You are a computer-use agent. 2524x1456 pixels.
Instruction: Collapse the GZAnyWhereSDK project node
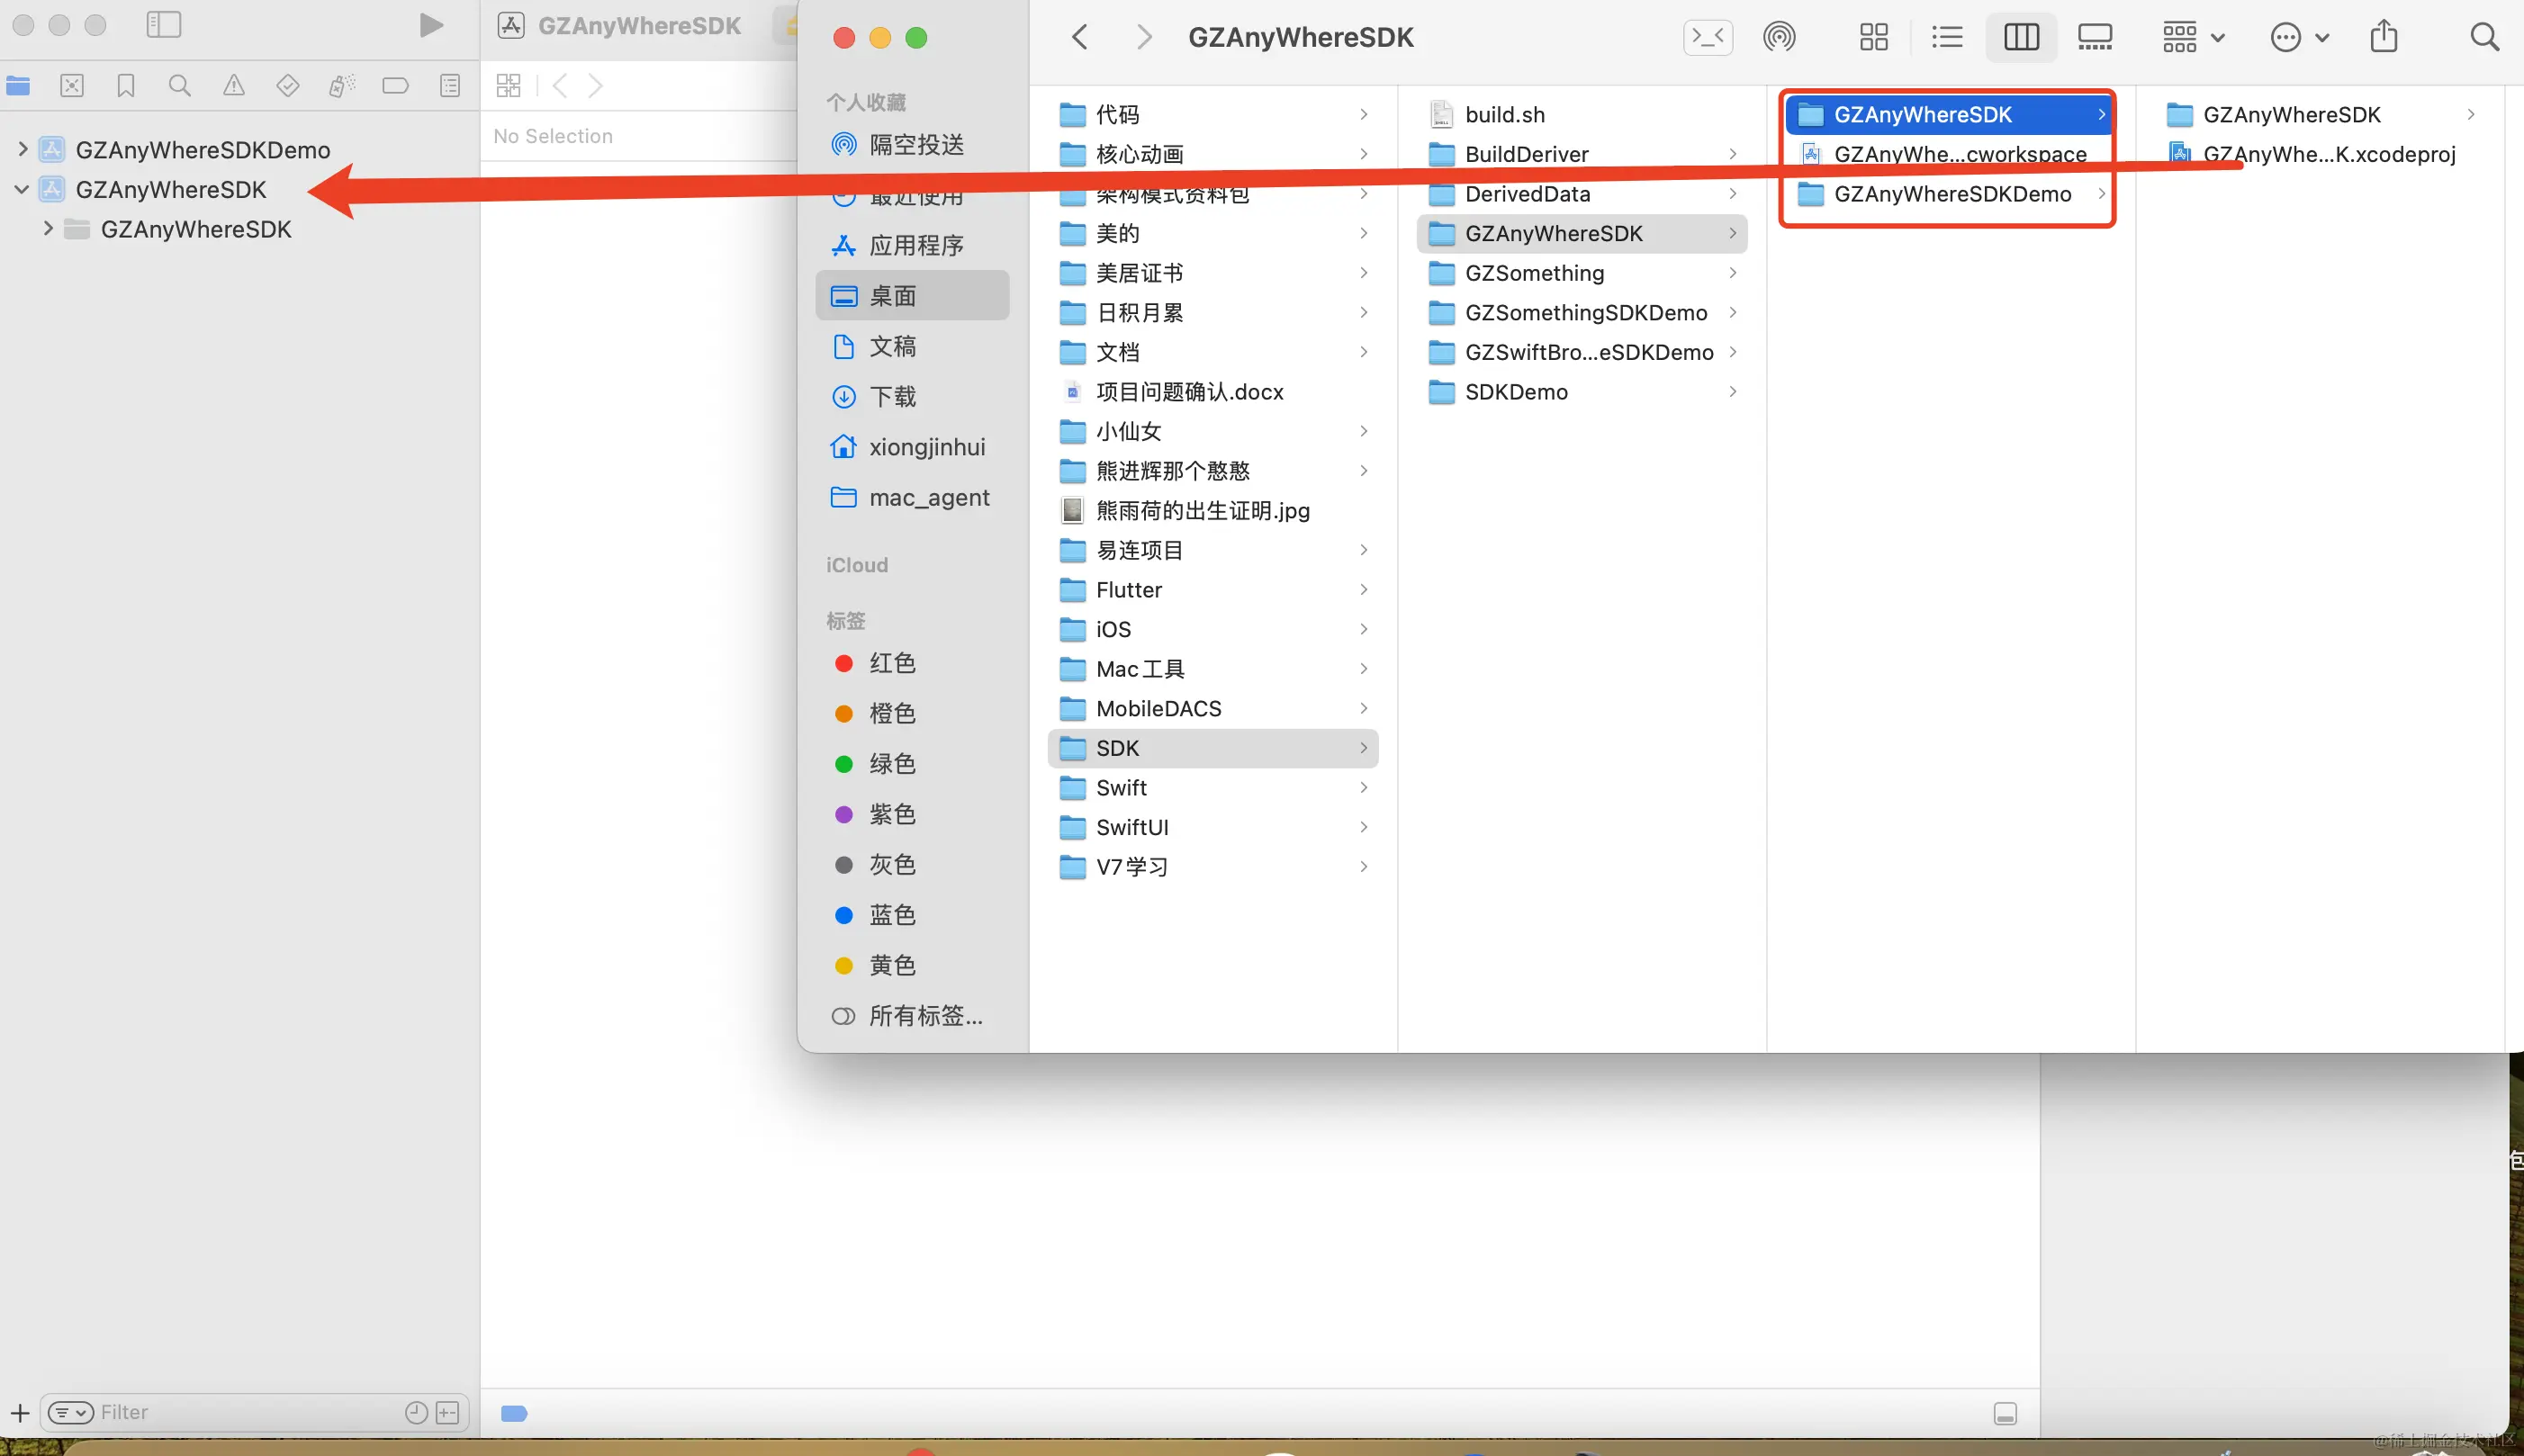pyautogui.click(x=22, y=190)
